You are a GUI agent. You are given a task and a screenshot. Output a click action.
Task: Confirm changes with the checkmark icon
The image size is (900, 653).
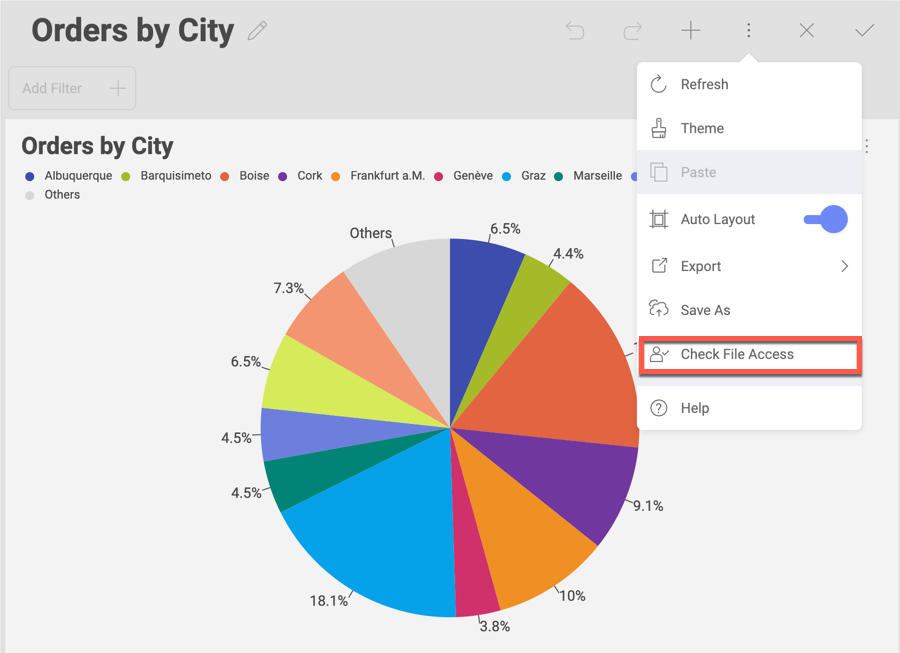click(x=864, y=30)
